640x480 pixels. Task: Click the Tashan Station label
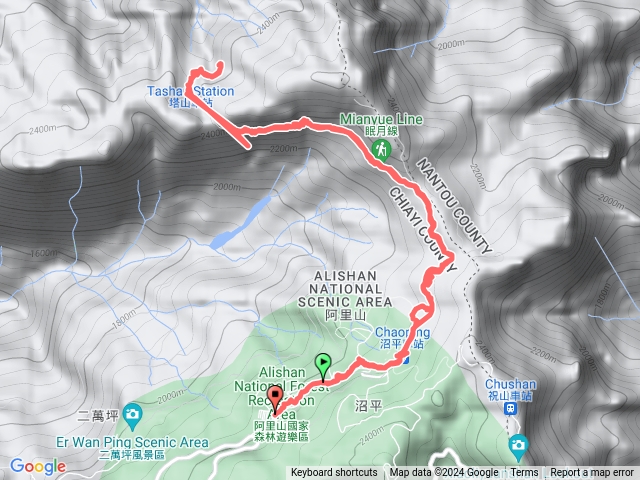[x=191, y=96]
